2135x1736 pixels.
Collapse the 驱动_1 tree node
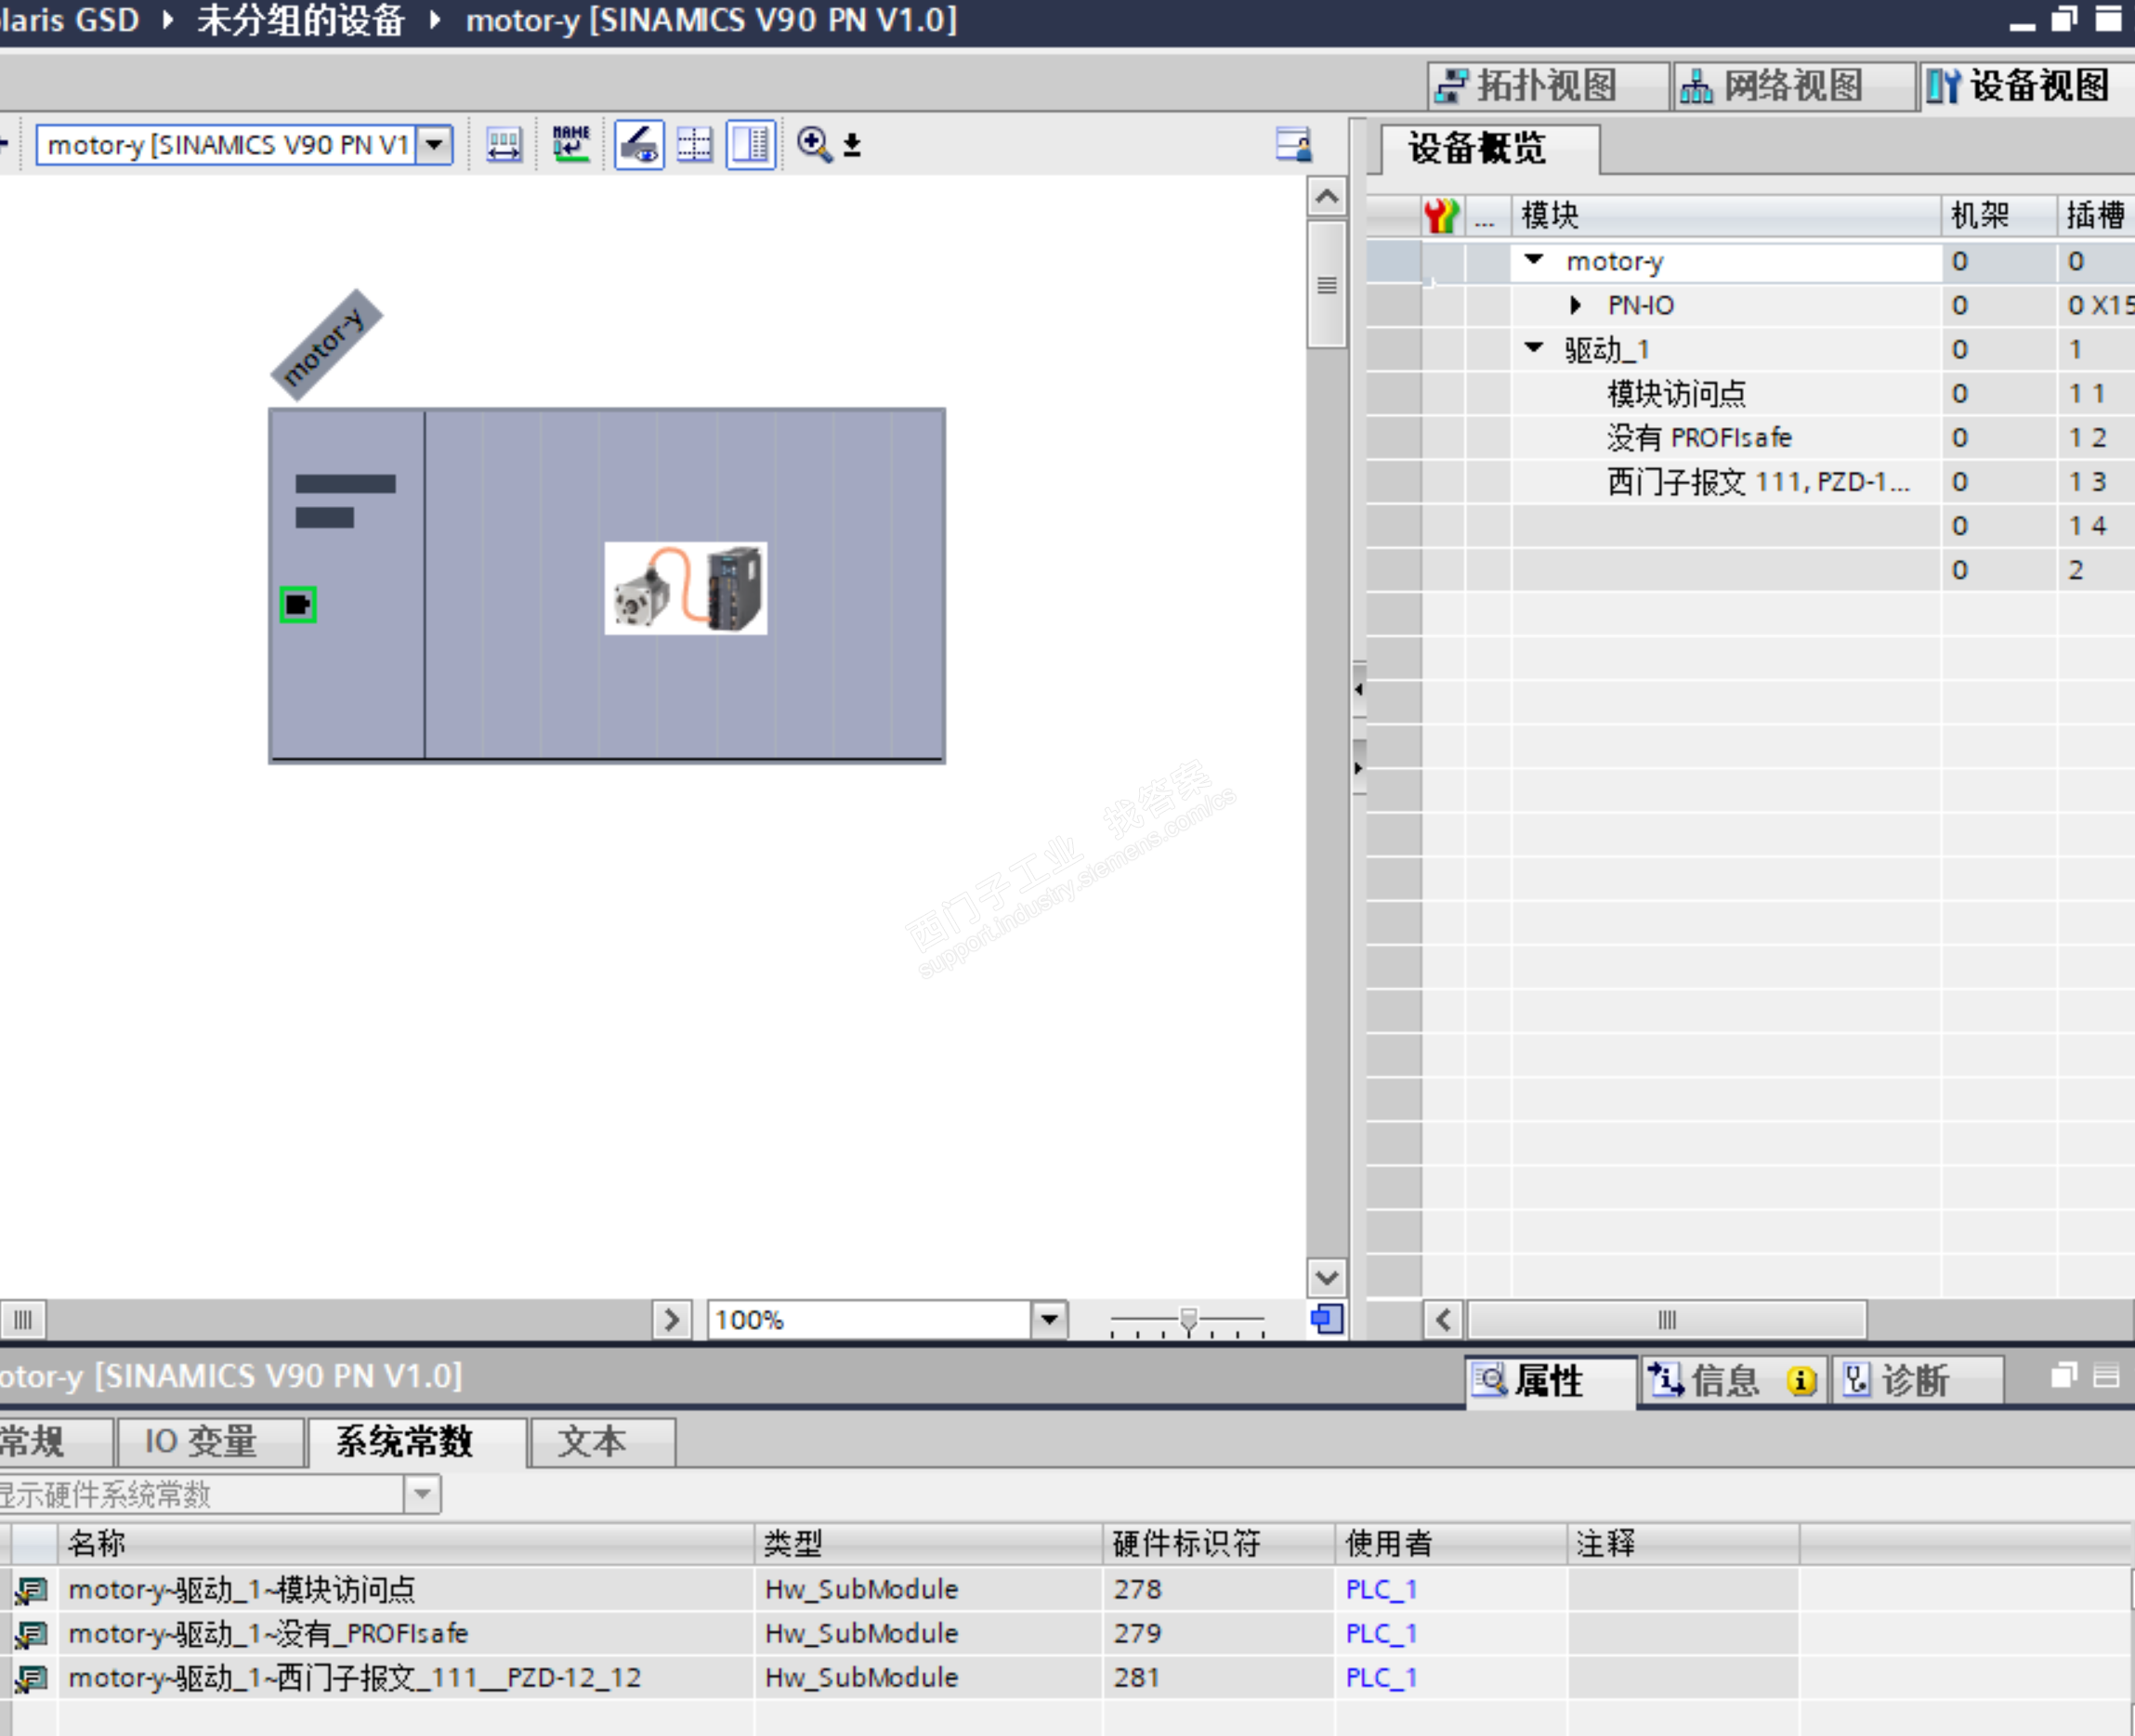coord(1534,348)
